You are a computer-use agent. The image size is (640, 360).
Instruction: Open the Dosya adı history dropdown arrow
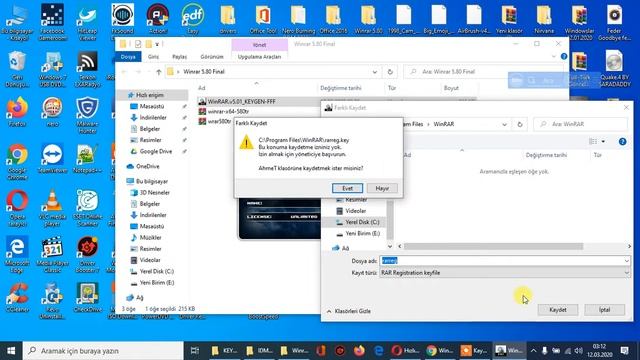[627, 260]
